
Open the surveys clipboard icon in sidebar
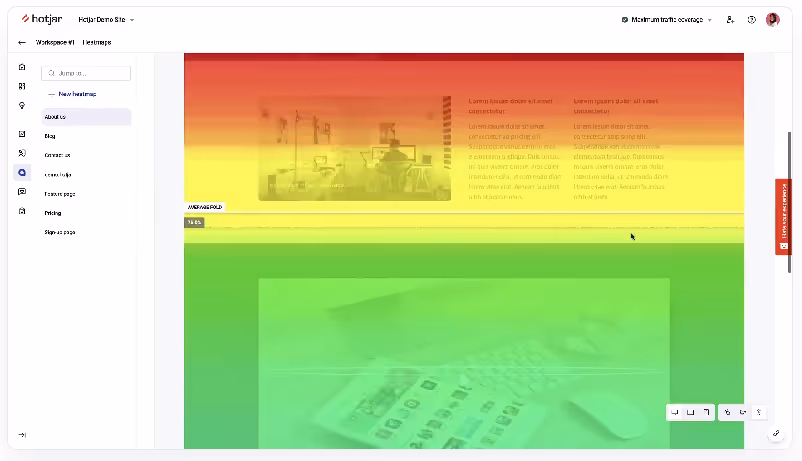22,211
